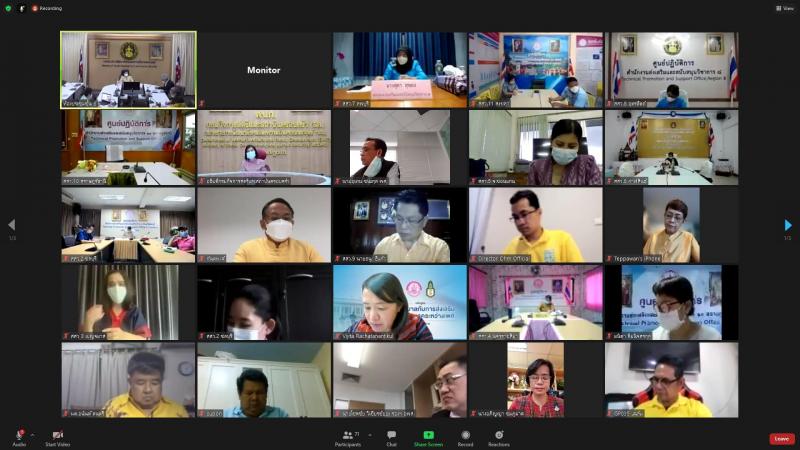The height and width of the screenshot is (450, 800).
Task: Select the tile of the woman in a hijab
Action: tap(400, 70)
